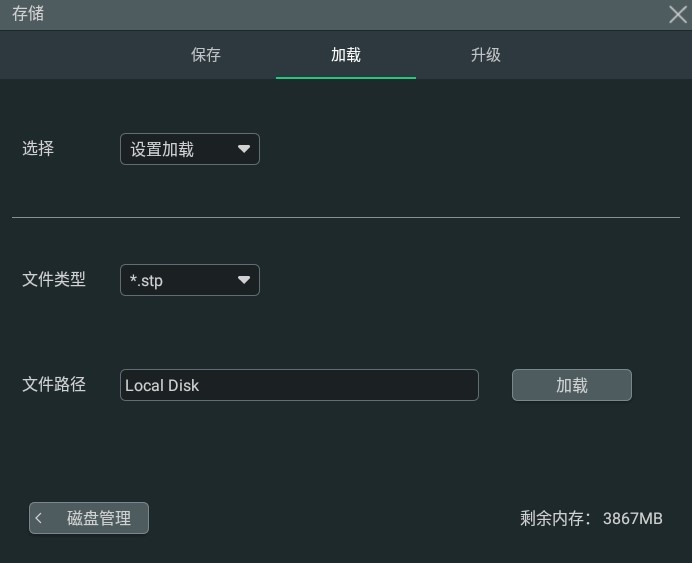Open 磁盘管理 disk management
This screenshot has height=563, width=692.
click(89, 518)
